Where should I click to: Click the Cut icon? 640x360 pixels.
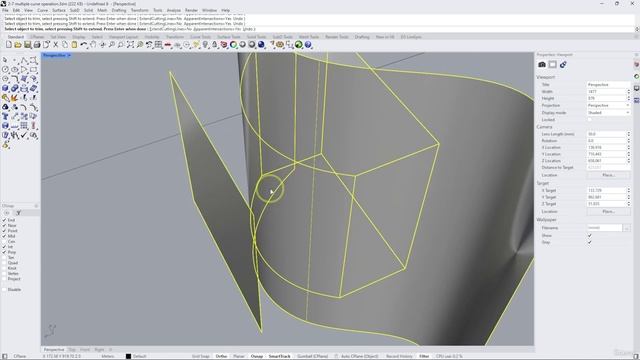tap(56, 44)
